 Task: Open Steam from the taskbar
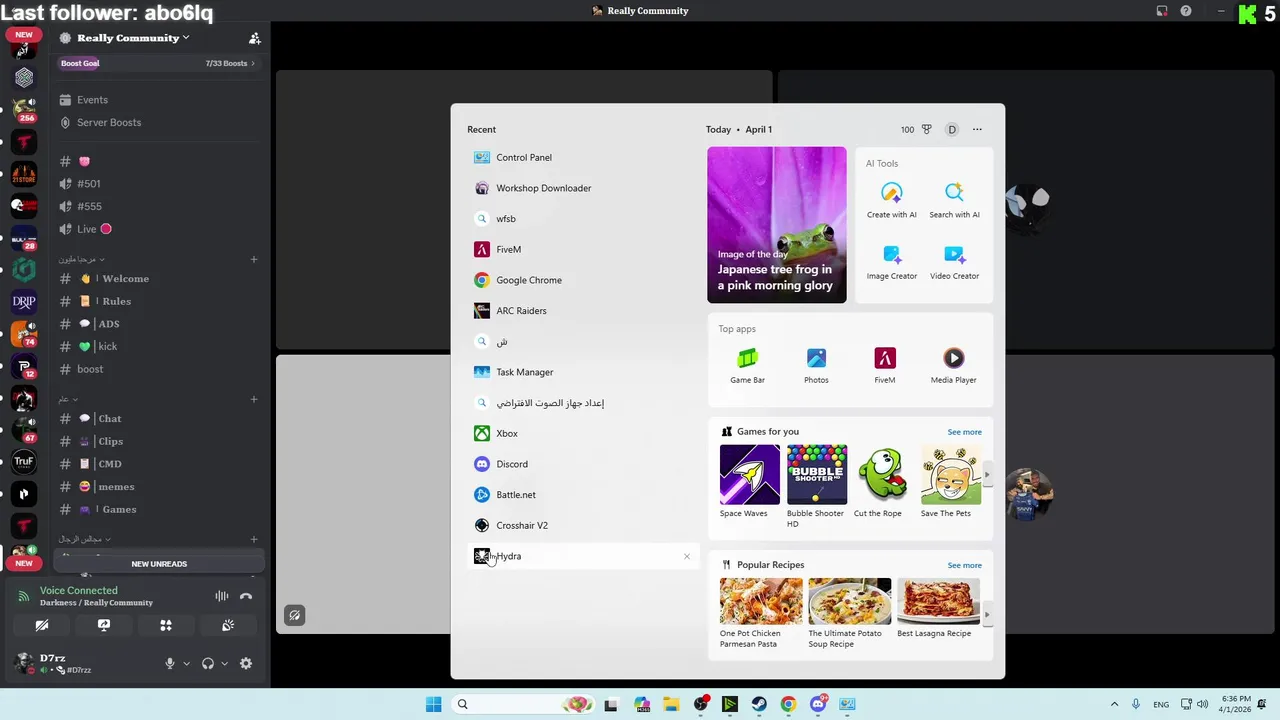(x=759, y=704)
